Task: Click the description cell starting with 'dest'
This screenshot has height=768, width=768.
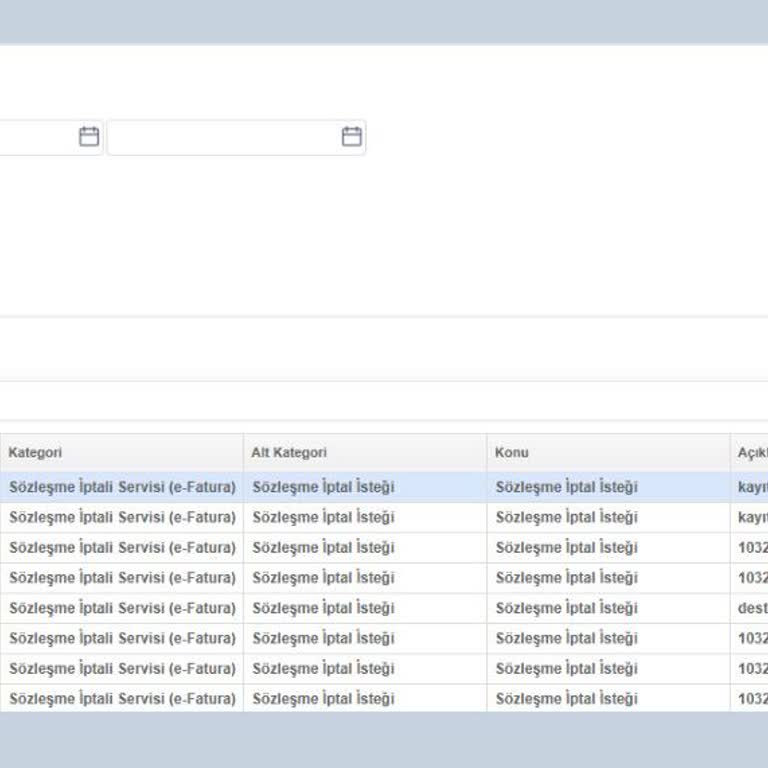Action: tap(752, 608)
